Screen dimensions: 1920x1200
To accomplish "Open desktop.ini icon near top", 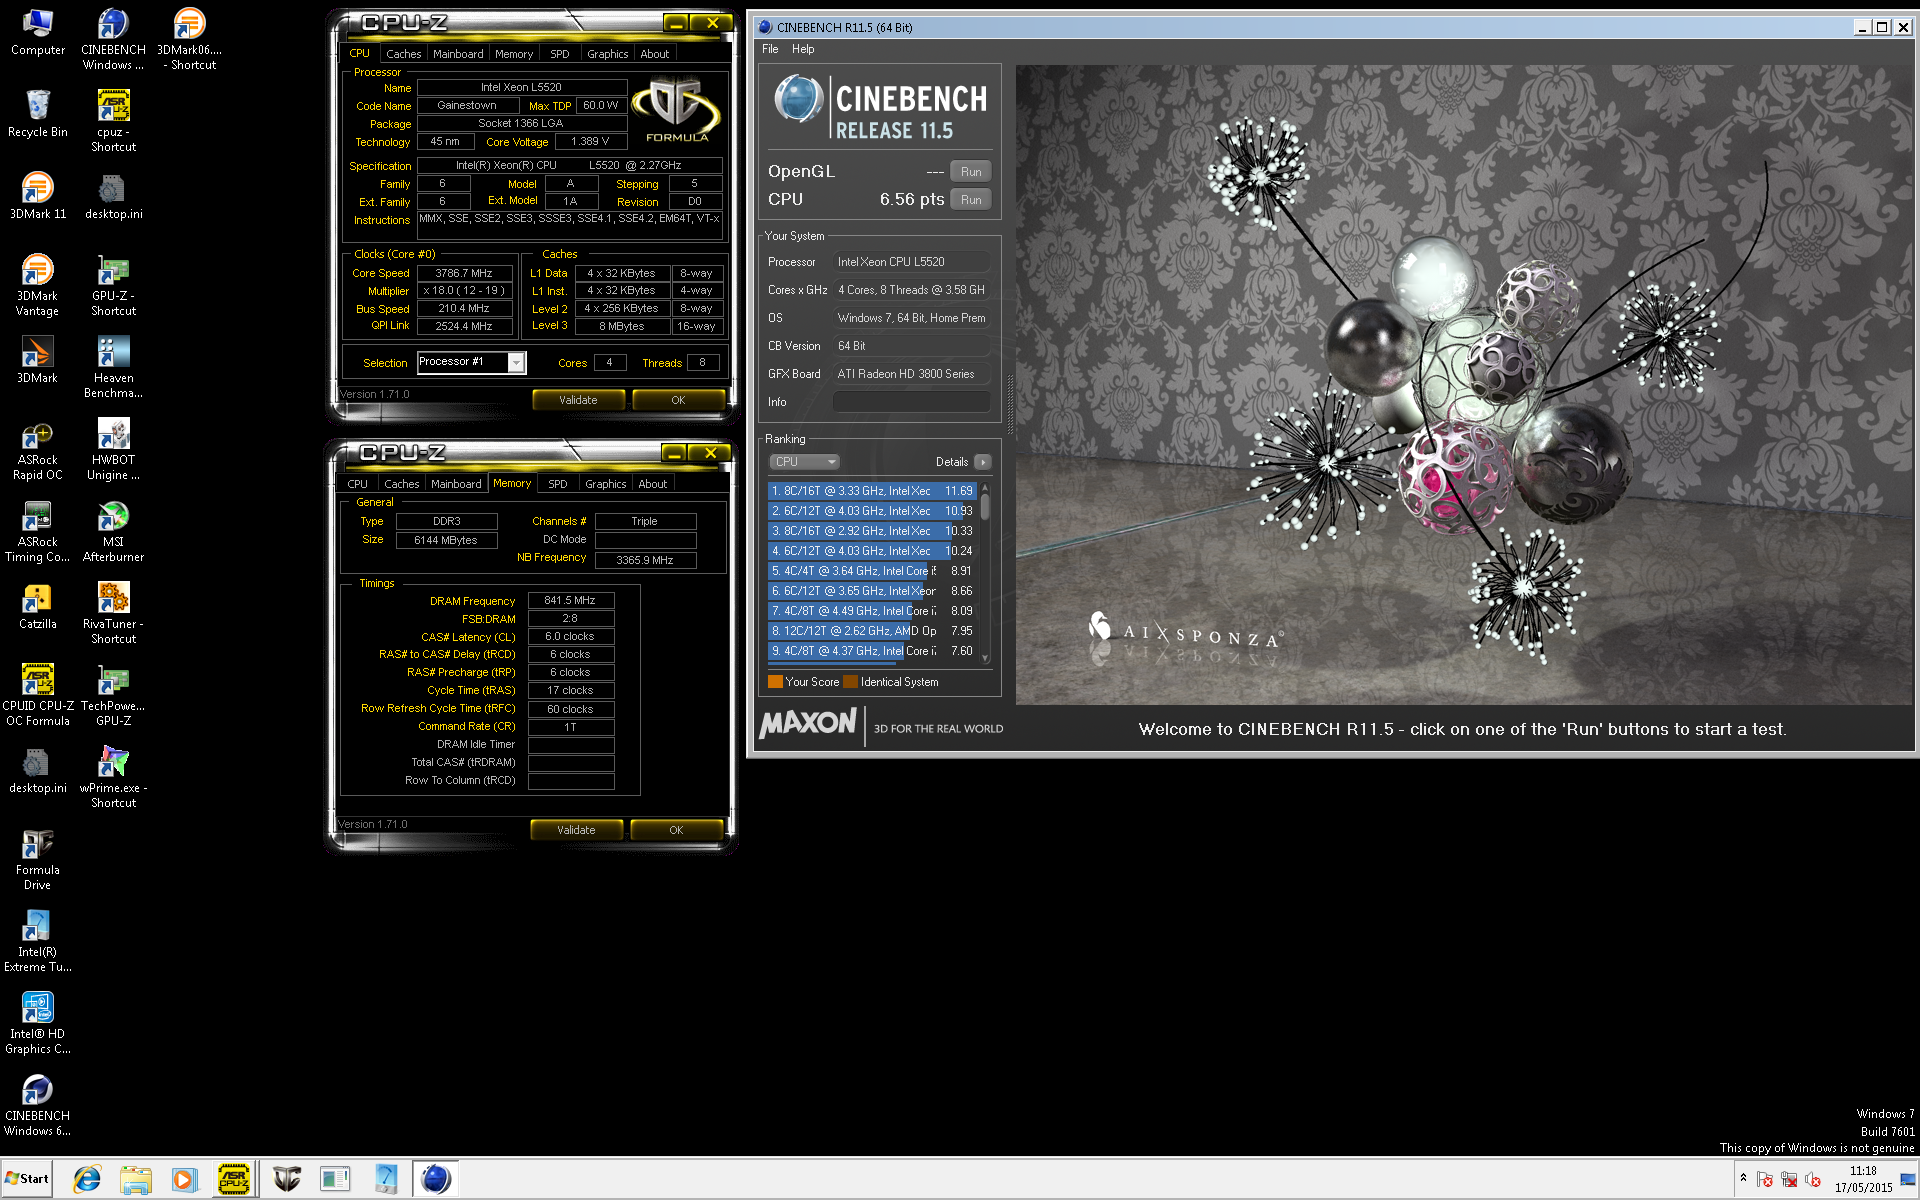I will coord(113,196).
